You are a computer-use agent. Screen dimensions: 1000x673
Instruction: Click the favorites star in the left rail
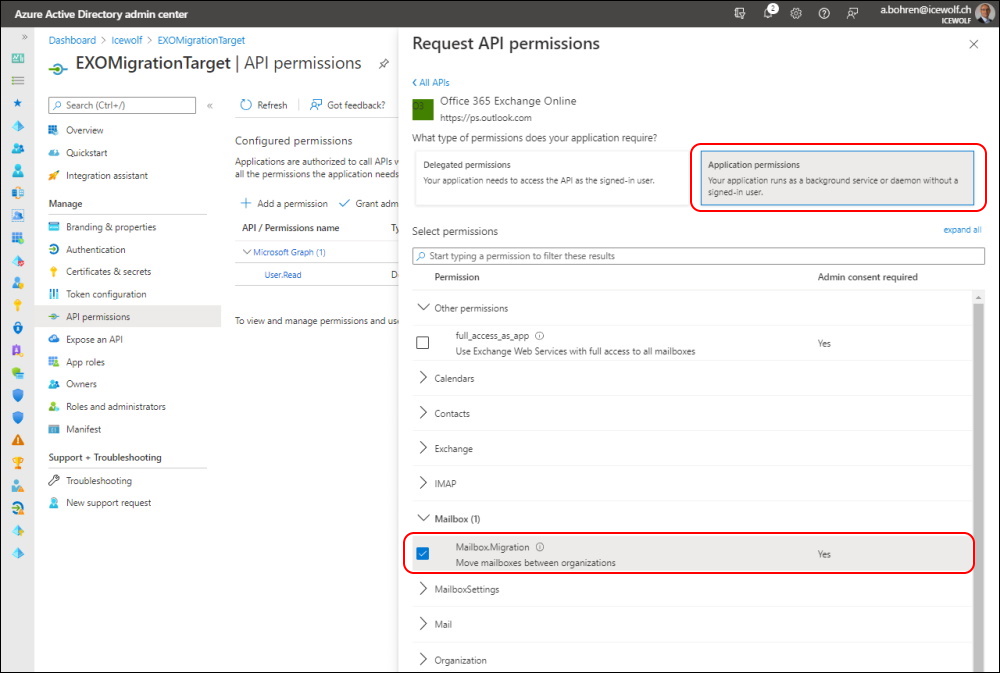(18, 103)
